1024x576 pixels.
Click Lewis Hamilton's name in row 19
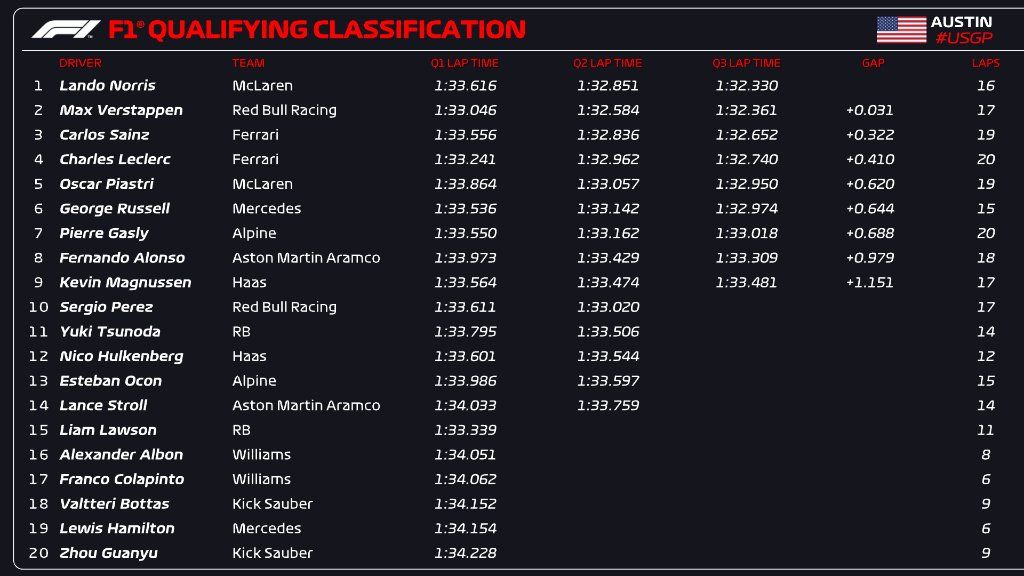point(116,528)
